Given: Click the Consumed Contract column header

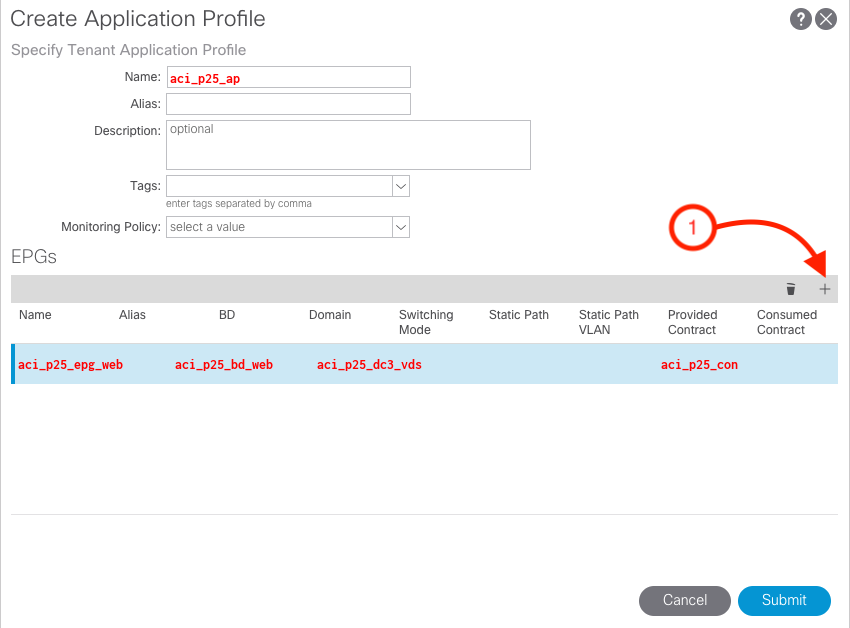Looking at the screenshot, I should click(x=786, y=322).
